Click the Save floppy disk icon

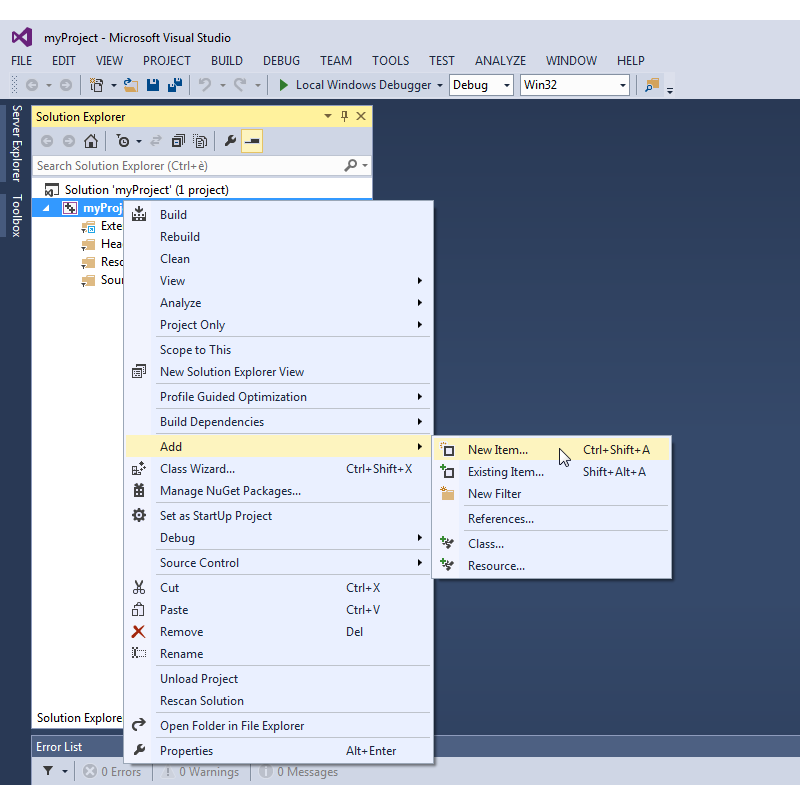pos(153,85)
